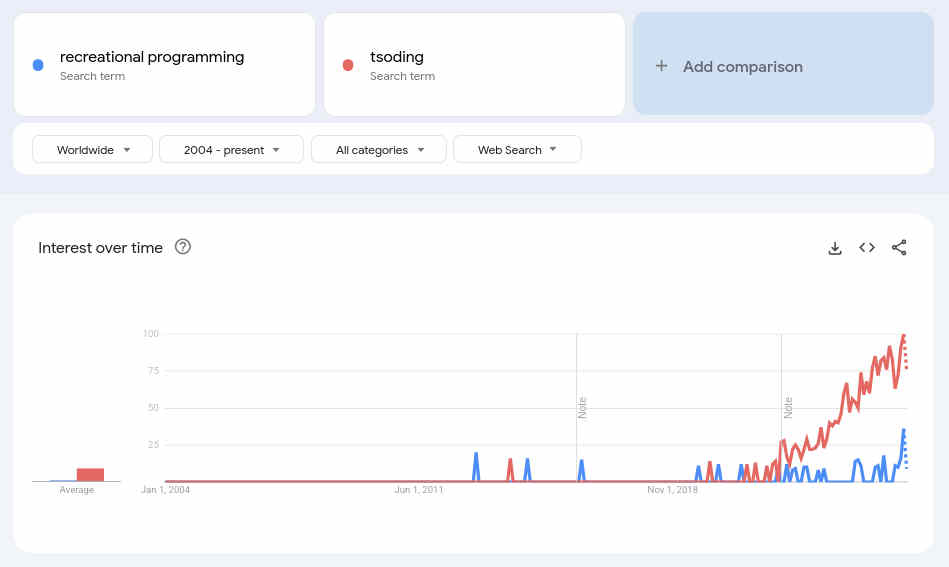Open the Interest over time help icon
Viewport: 949px width, 567px height.
point(183,247)
